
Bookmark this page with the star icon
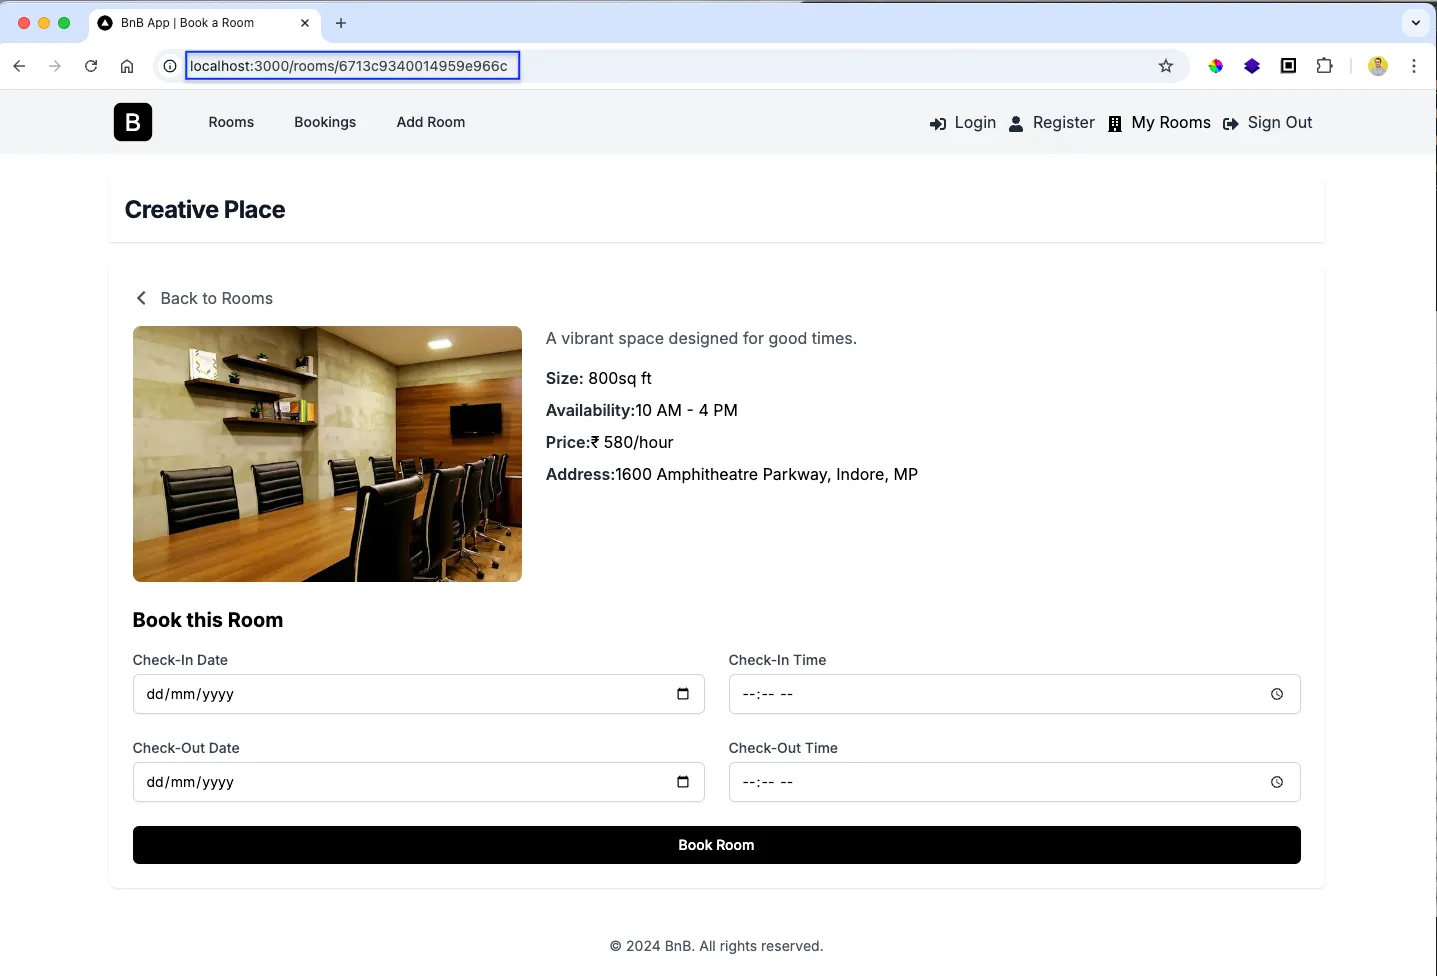(x=1166, y=66)
